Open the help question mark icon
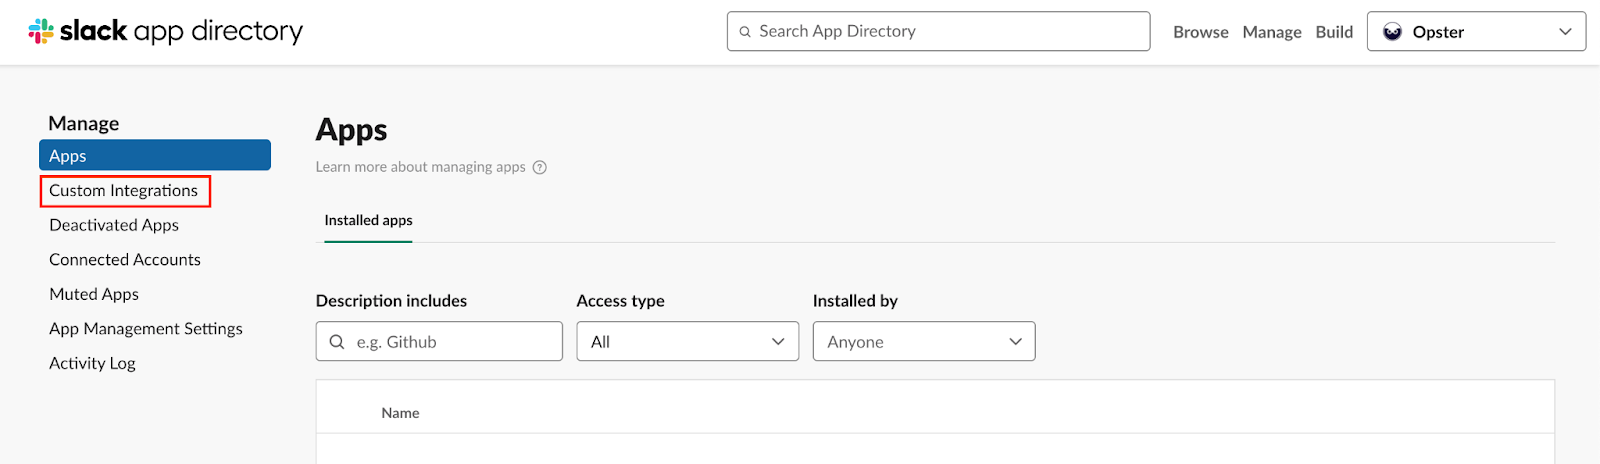1600x464 pixels. (x=540, y=167)
